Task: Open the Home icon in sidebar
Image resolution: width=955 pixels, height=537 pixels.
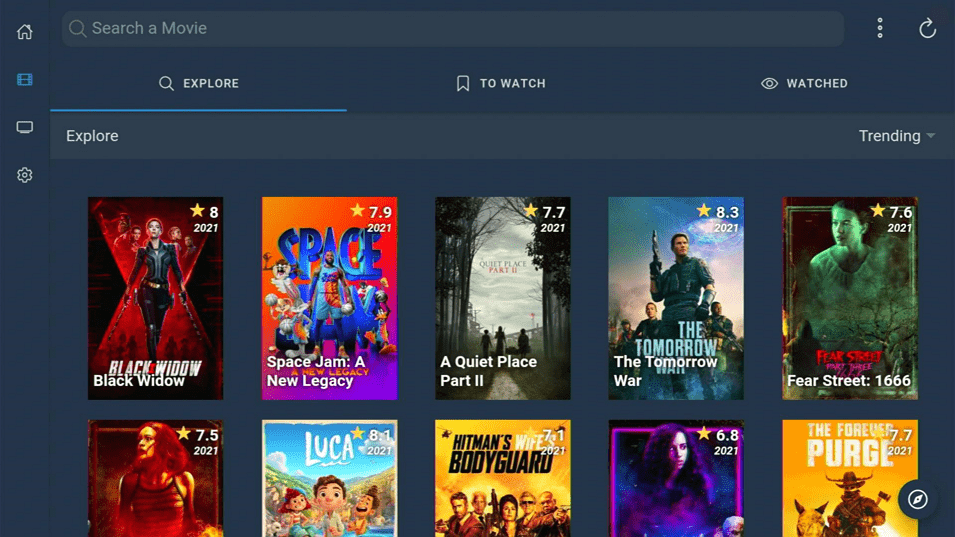Action: click(24, 32)
